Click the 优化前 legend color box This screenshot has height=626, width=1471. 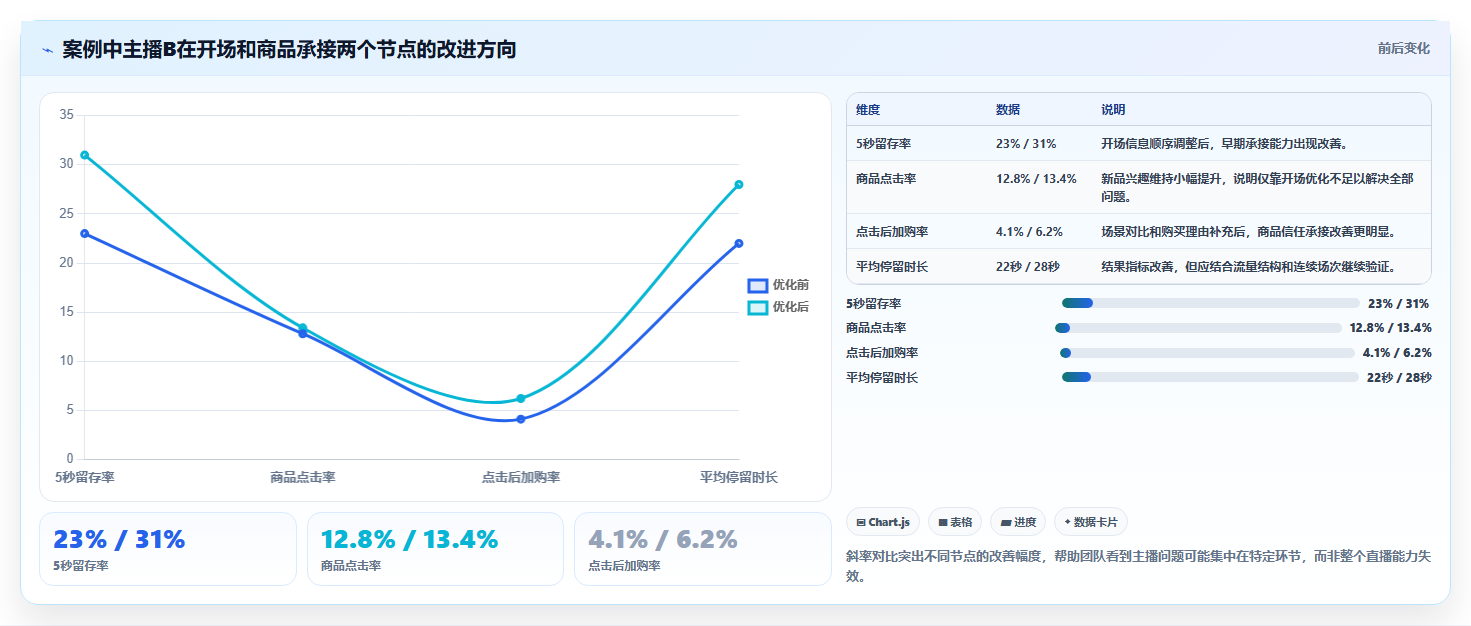point(758,286)
